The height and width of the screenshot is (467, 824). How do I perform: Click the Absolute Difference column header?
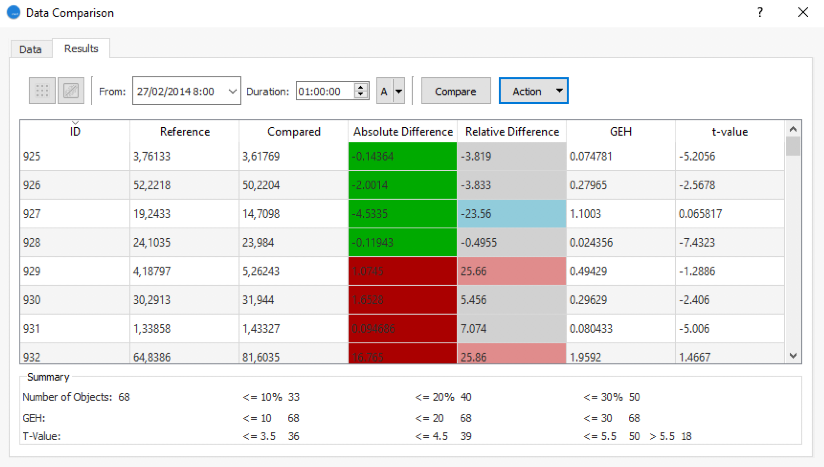[x=403, y=132]
